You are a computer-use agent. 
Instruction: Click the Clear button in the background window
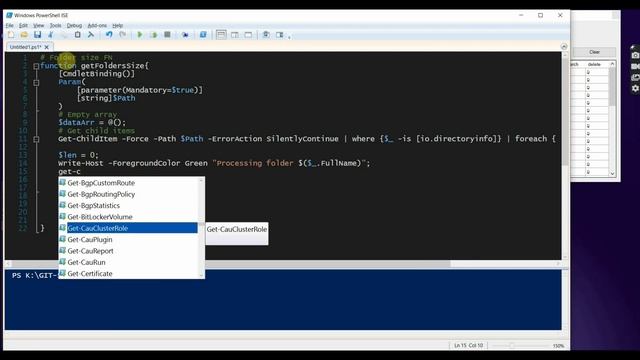click(594, 52)
